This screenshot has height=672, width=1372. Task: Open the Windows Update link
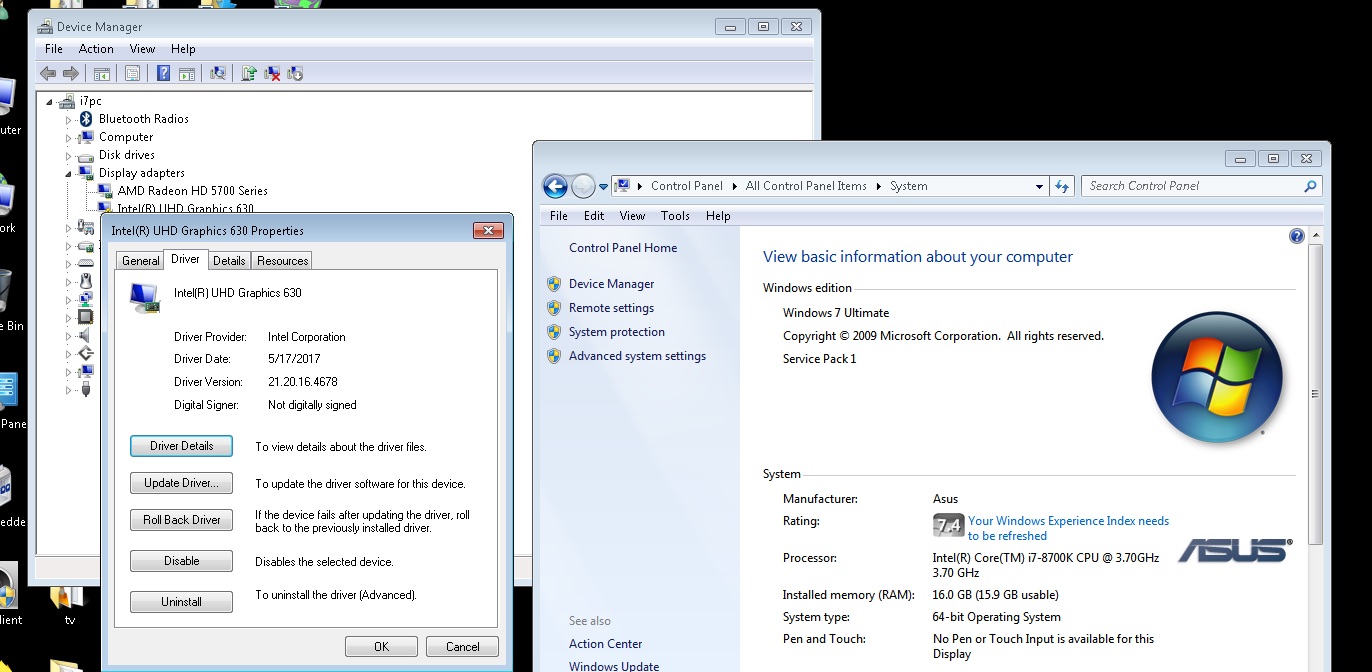[x=614, y=666]
